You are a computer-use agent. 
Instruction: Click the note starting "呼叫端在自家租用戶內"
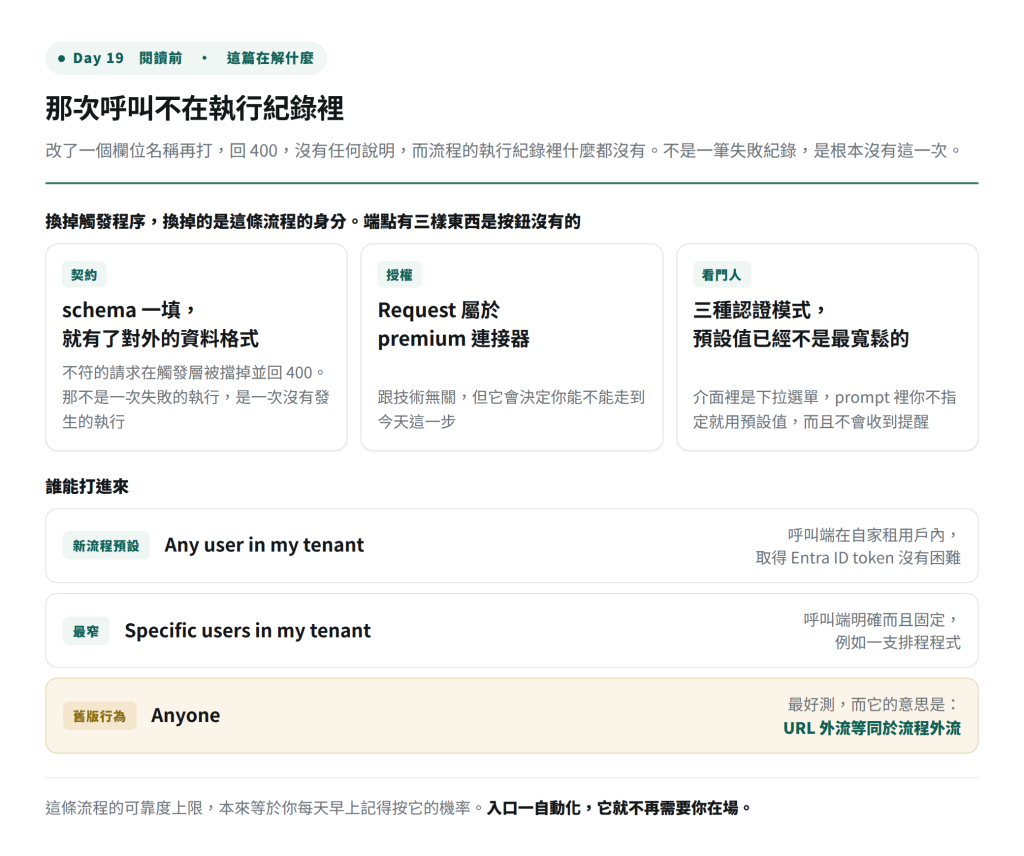coord(858,547)
